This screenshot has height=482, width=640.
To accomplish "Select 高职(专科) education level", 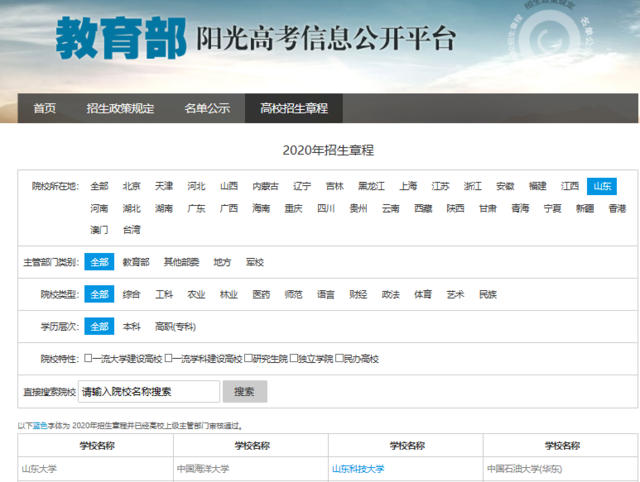I will 176,327.
